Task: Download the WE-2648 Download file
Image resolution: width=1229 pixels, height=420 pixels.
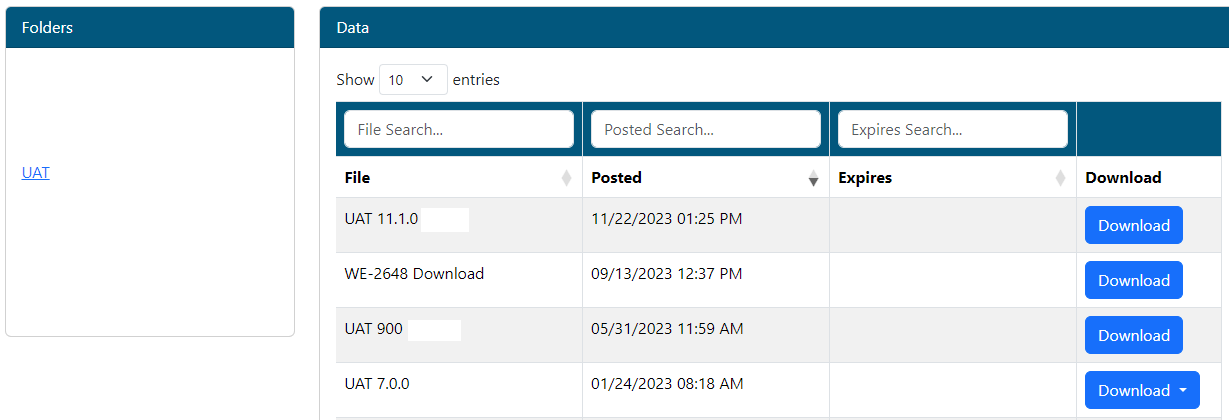Action: pyautogui.click(x=1133, y=281)
